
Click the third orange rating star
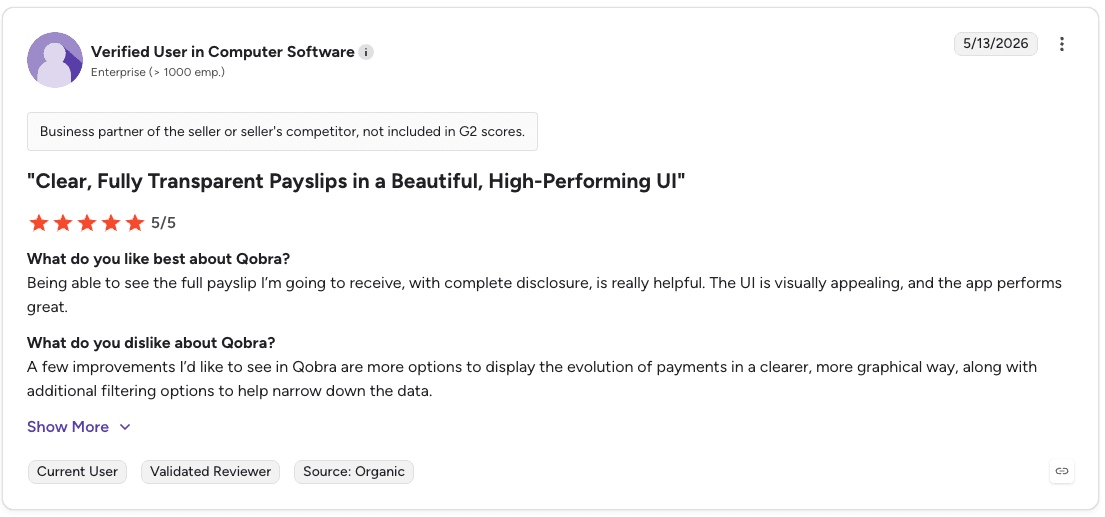[x=87, y=223]
